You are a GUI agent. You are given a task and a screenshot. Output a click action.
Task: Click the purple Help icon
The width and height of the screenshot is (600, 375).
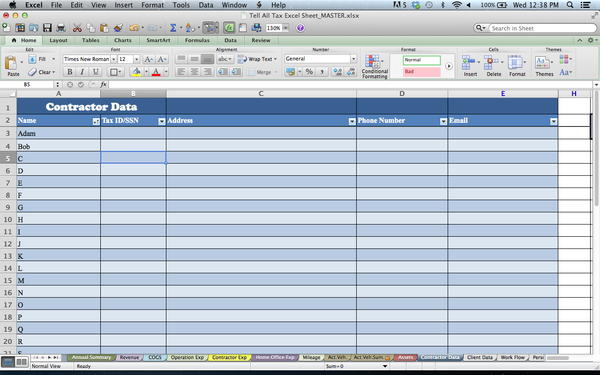(300, 28)
